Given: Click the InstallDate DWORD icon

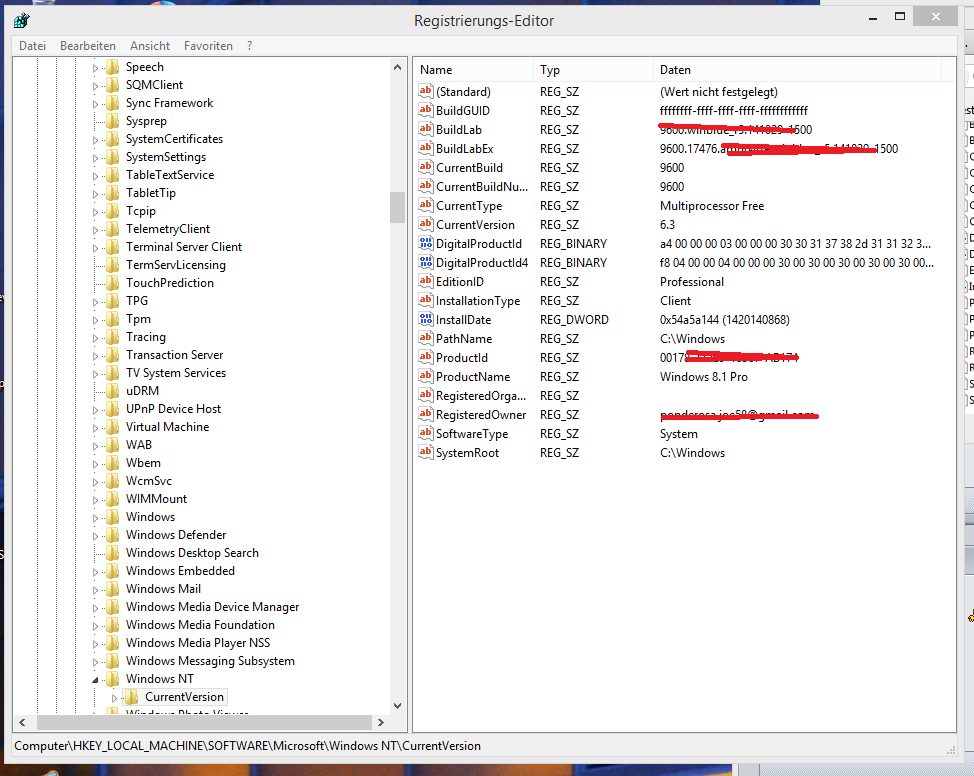Looking at the screenshot, I should pos(426,319).
